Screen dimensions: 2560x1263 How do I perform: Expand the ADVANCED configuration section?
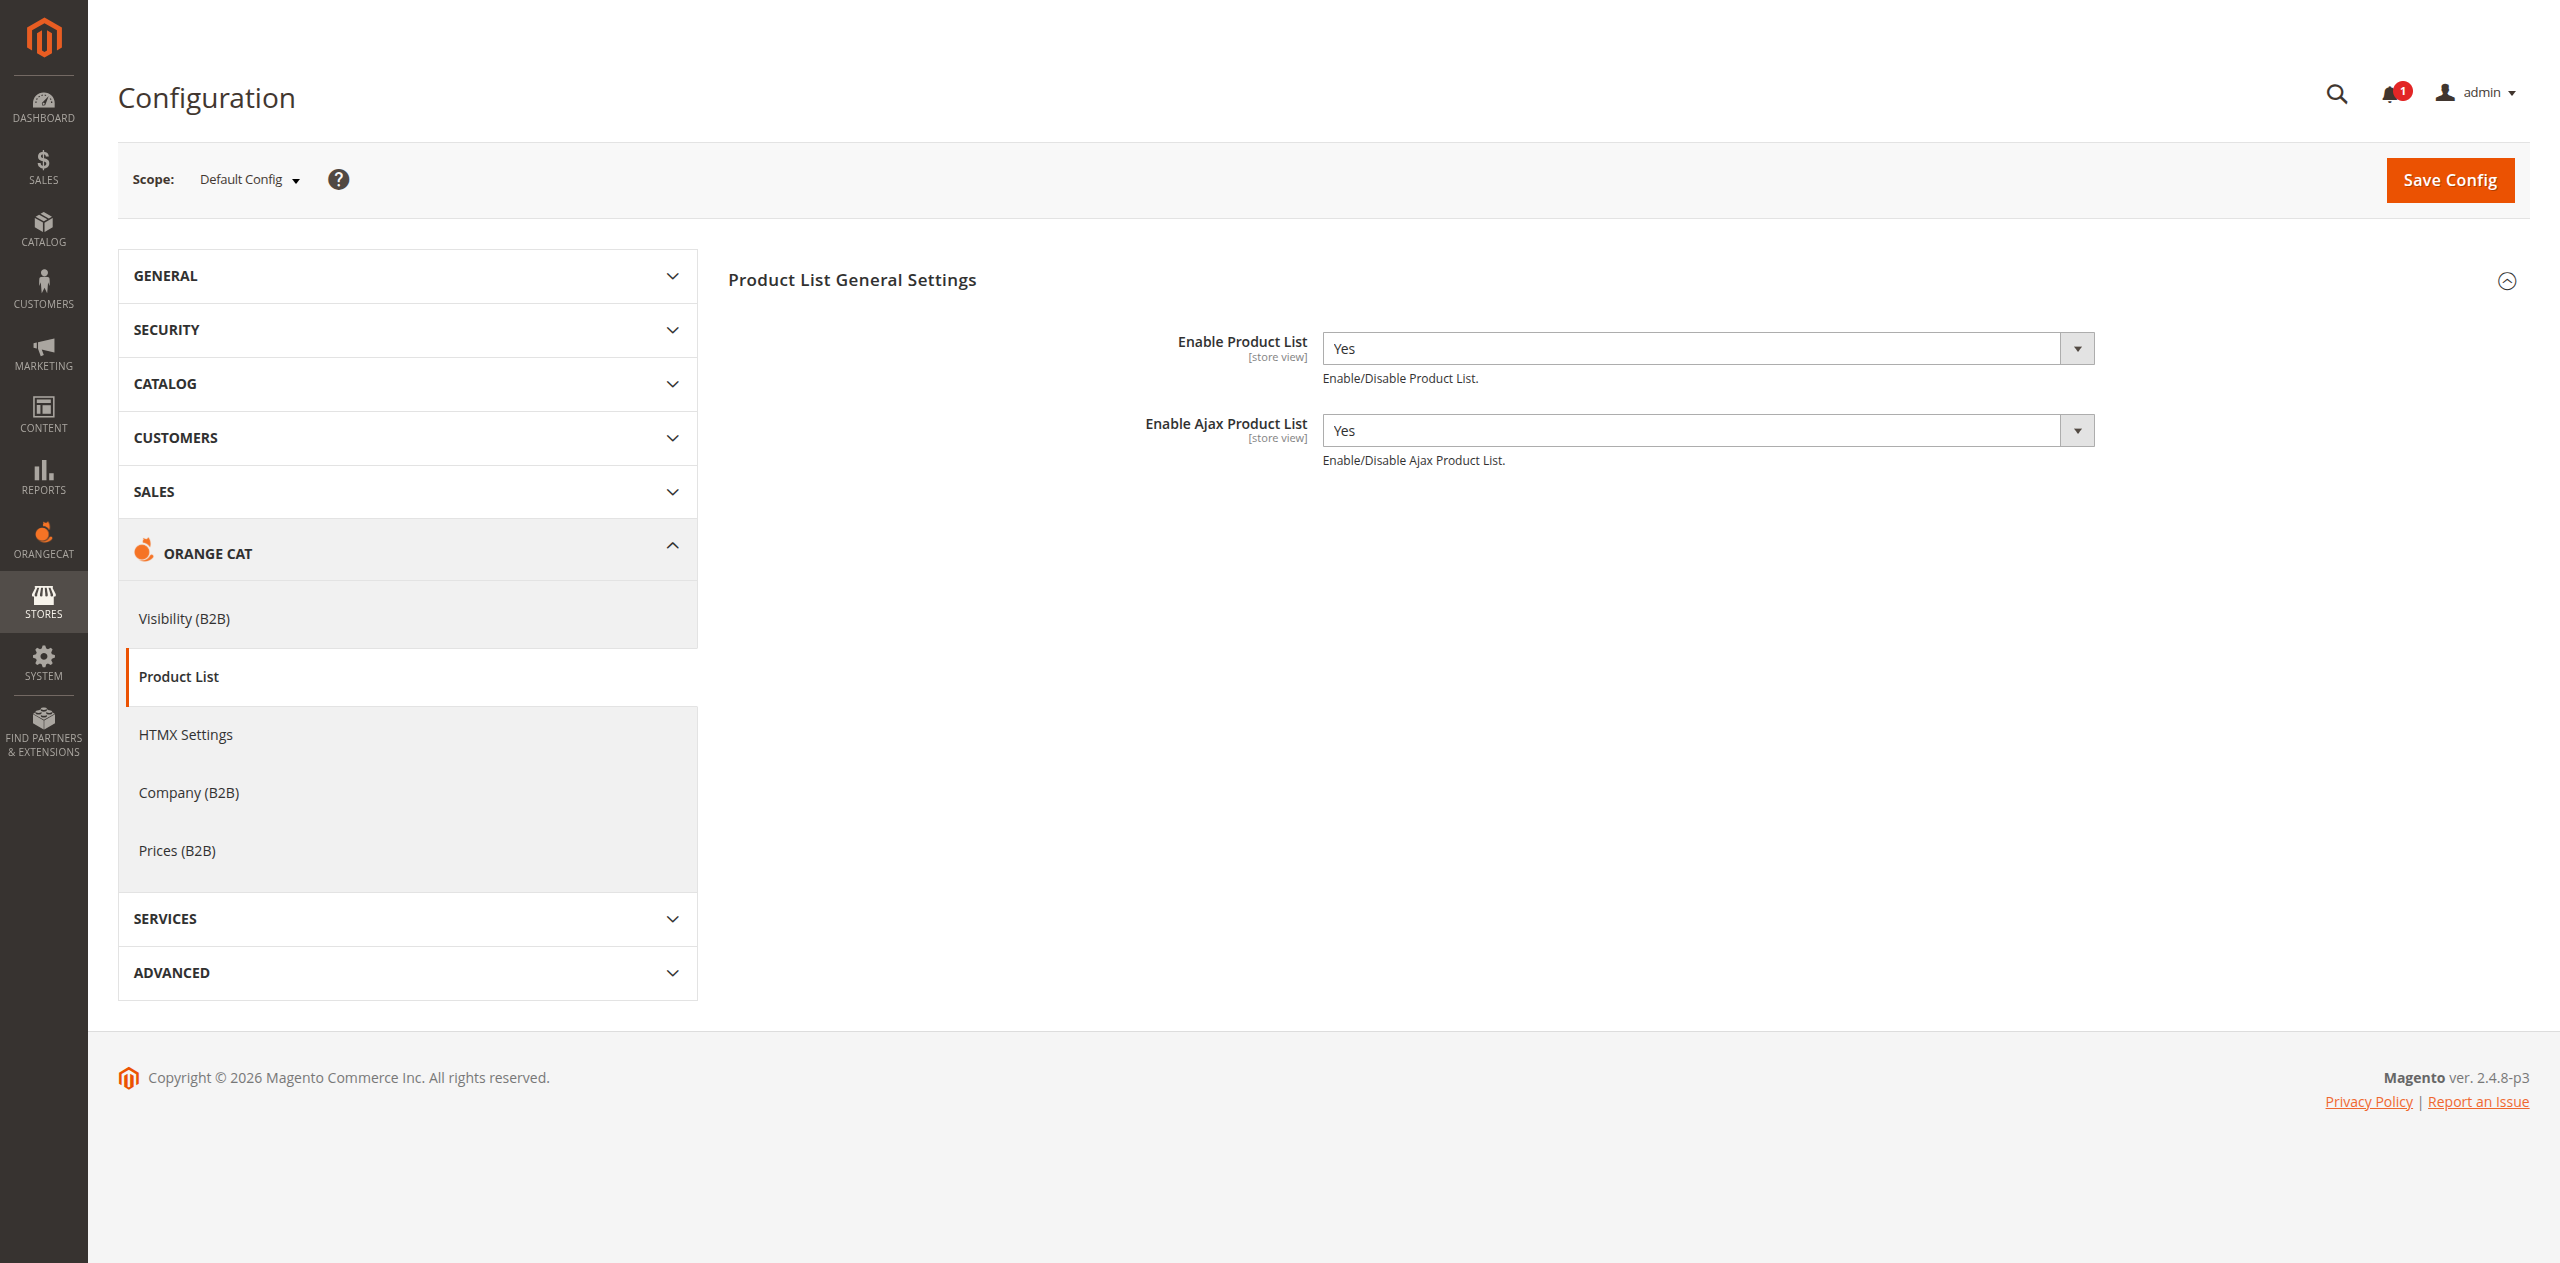click(x=406, y=972)
